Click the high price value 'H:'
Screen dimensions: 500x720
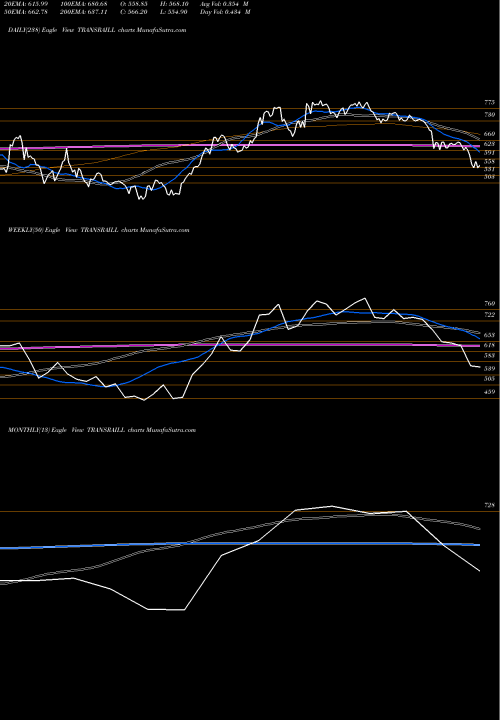[x=174, y=4]
